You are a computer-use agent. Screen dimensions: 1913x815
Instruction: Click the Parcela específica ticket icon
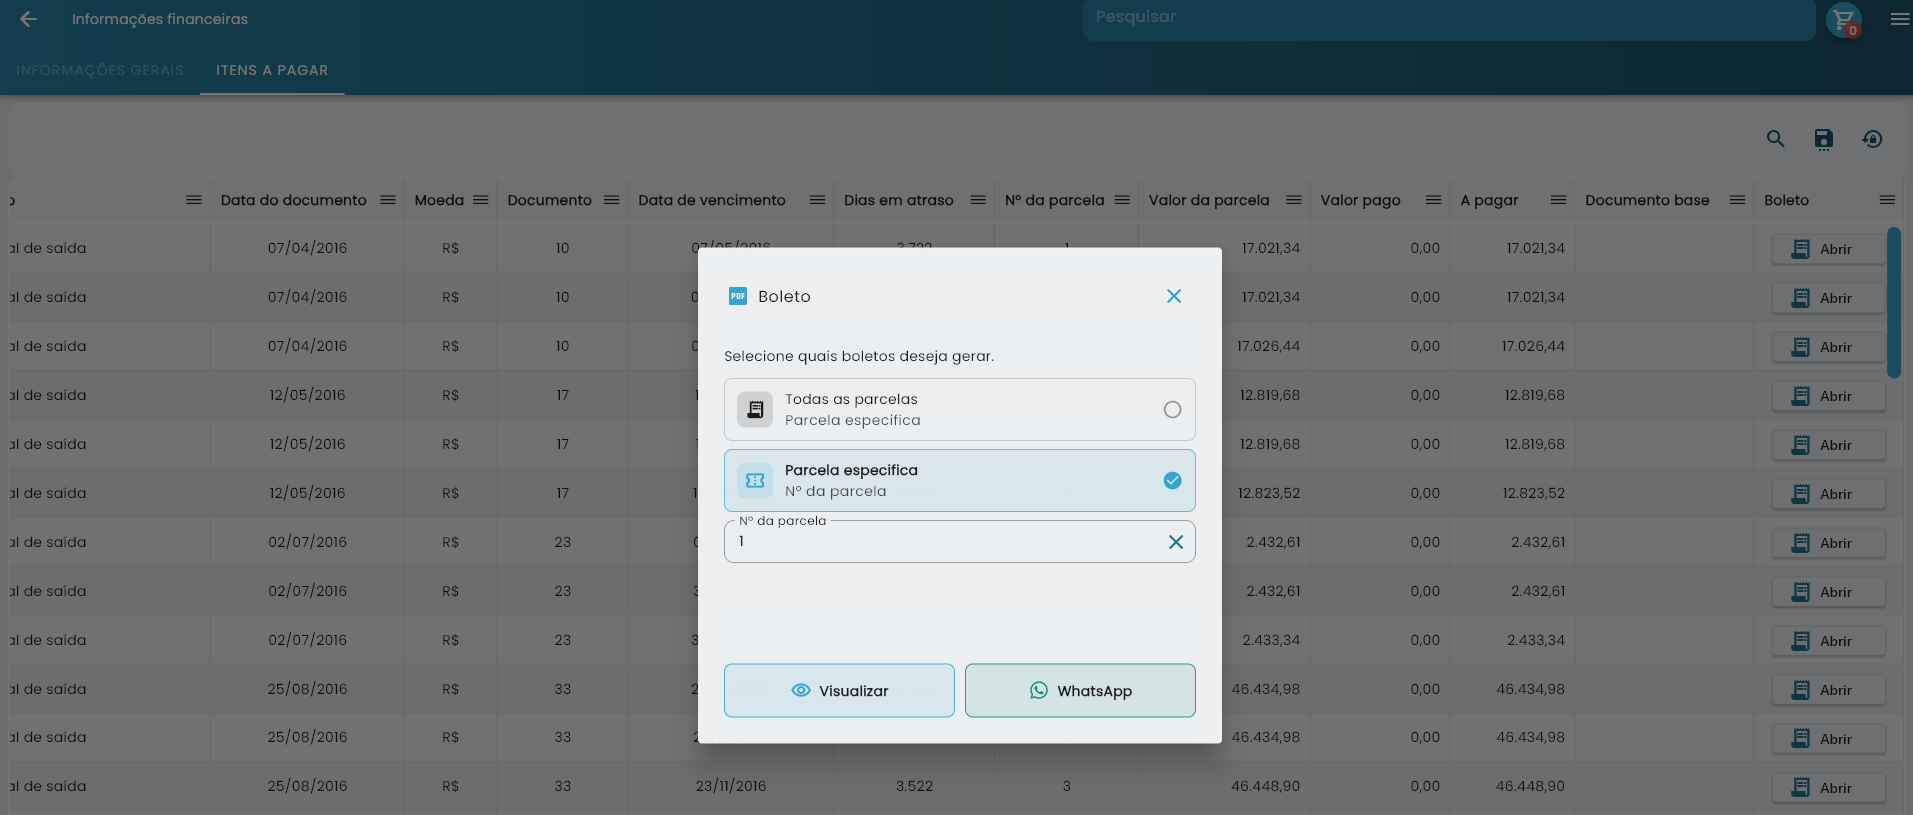[x=755, y=480]
